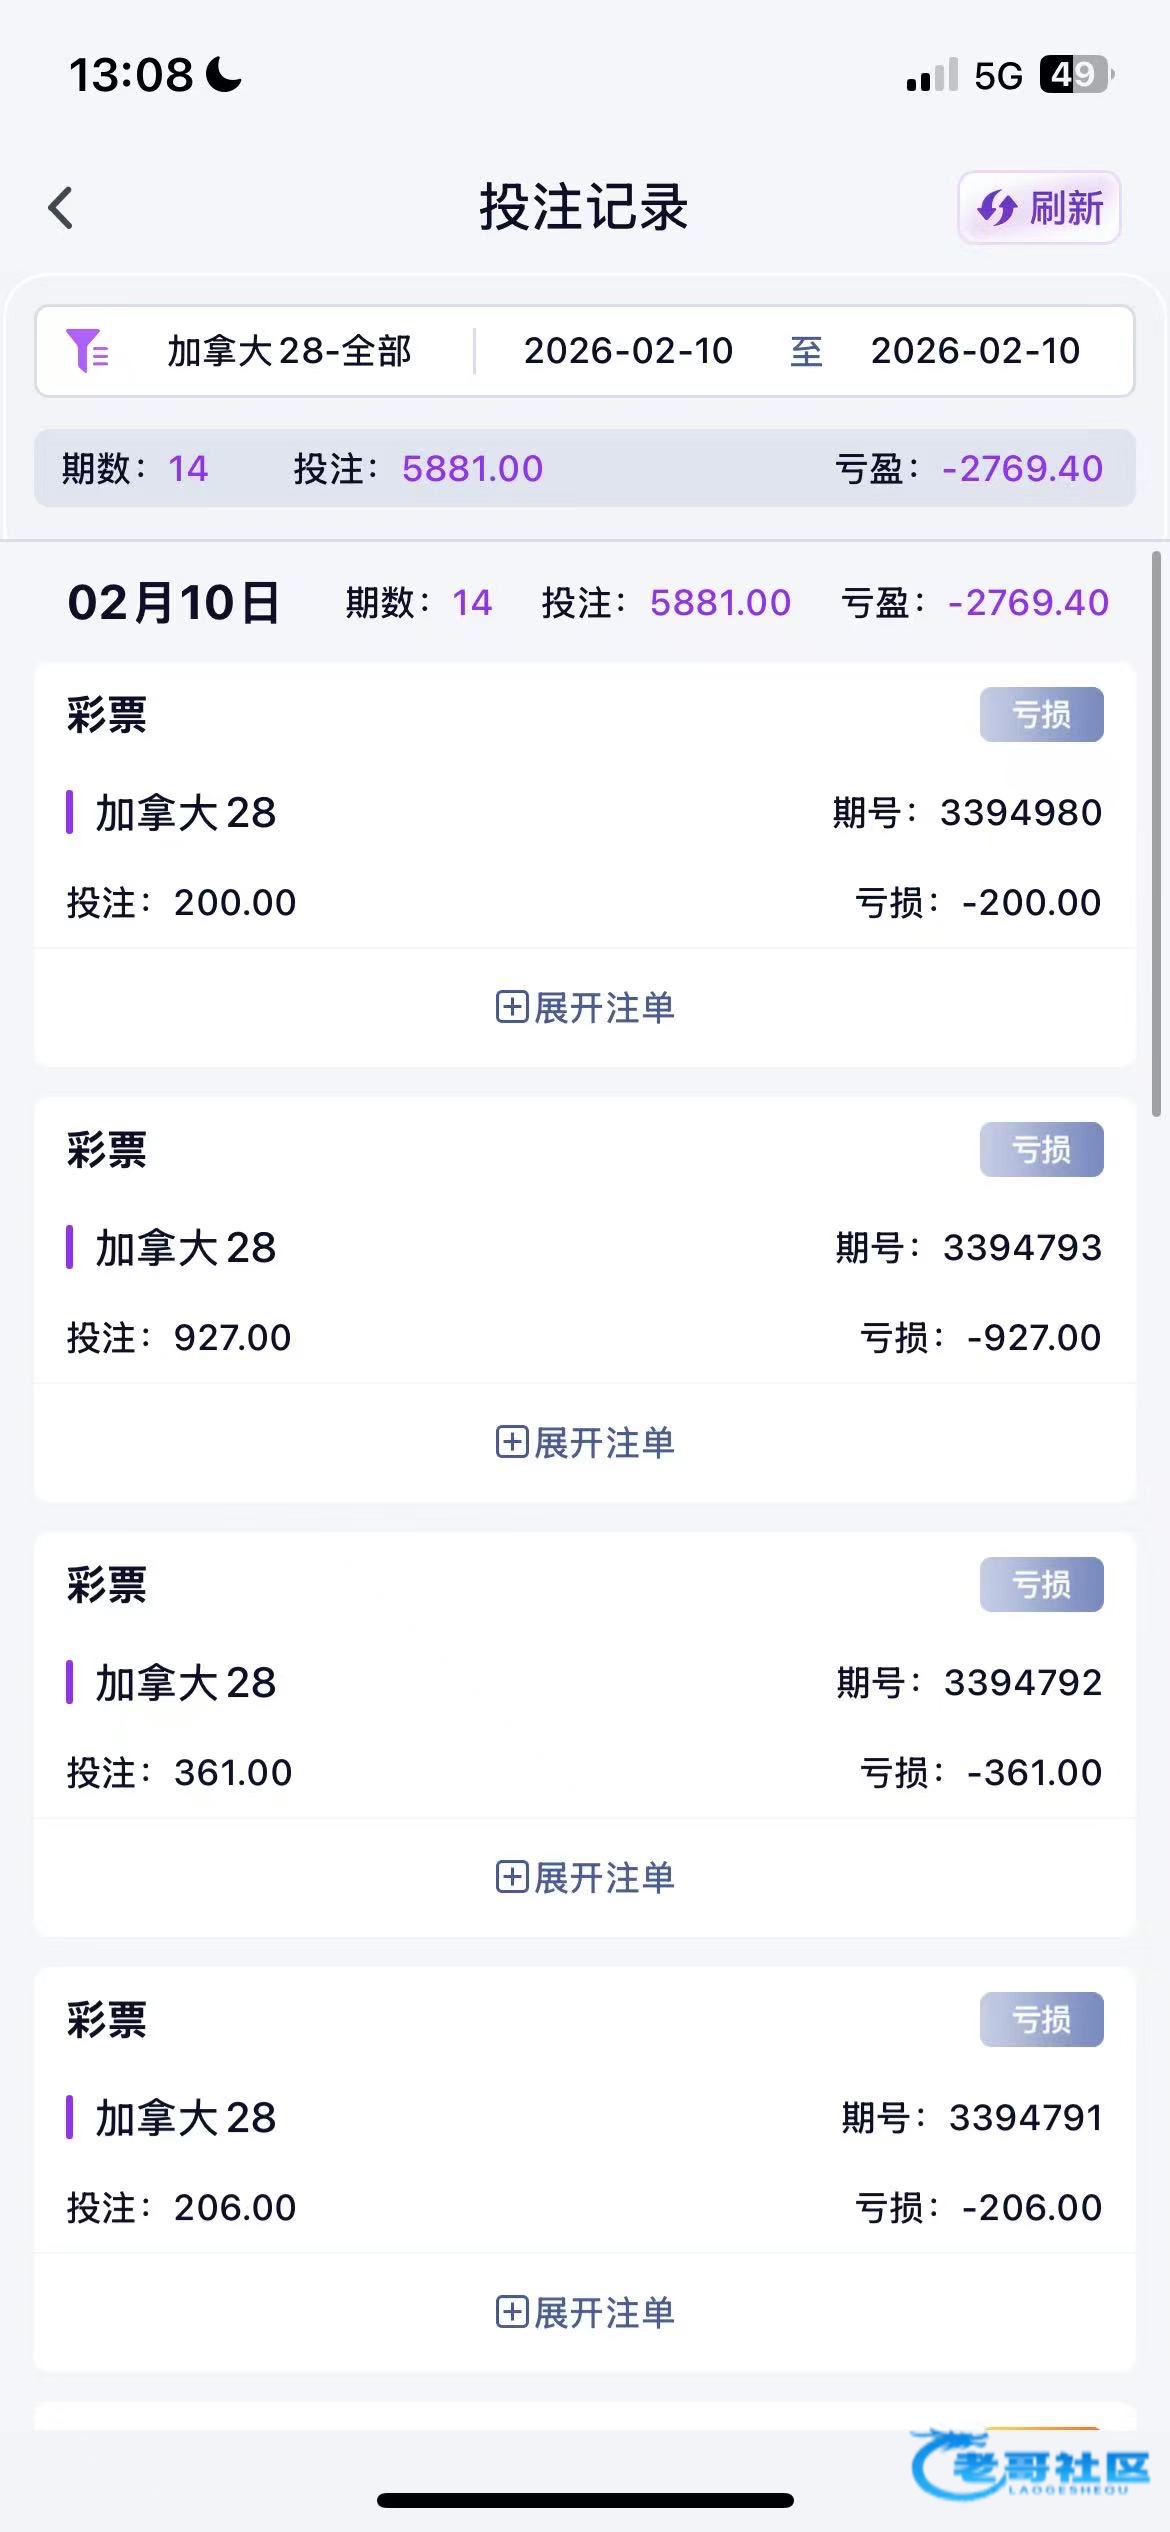Select the end date after 至
Viewport: 1170px width, 2532px height.
[975, 351]
